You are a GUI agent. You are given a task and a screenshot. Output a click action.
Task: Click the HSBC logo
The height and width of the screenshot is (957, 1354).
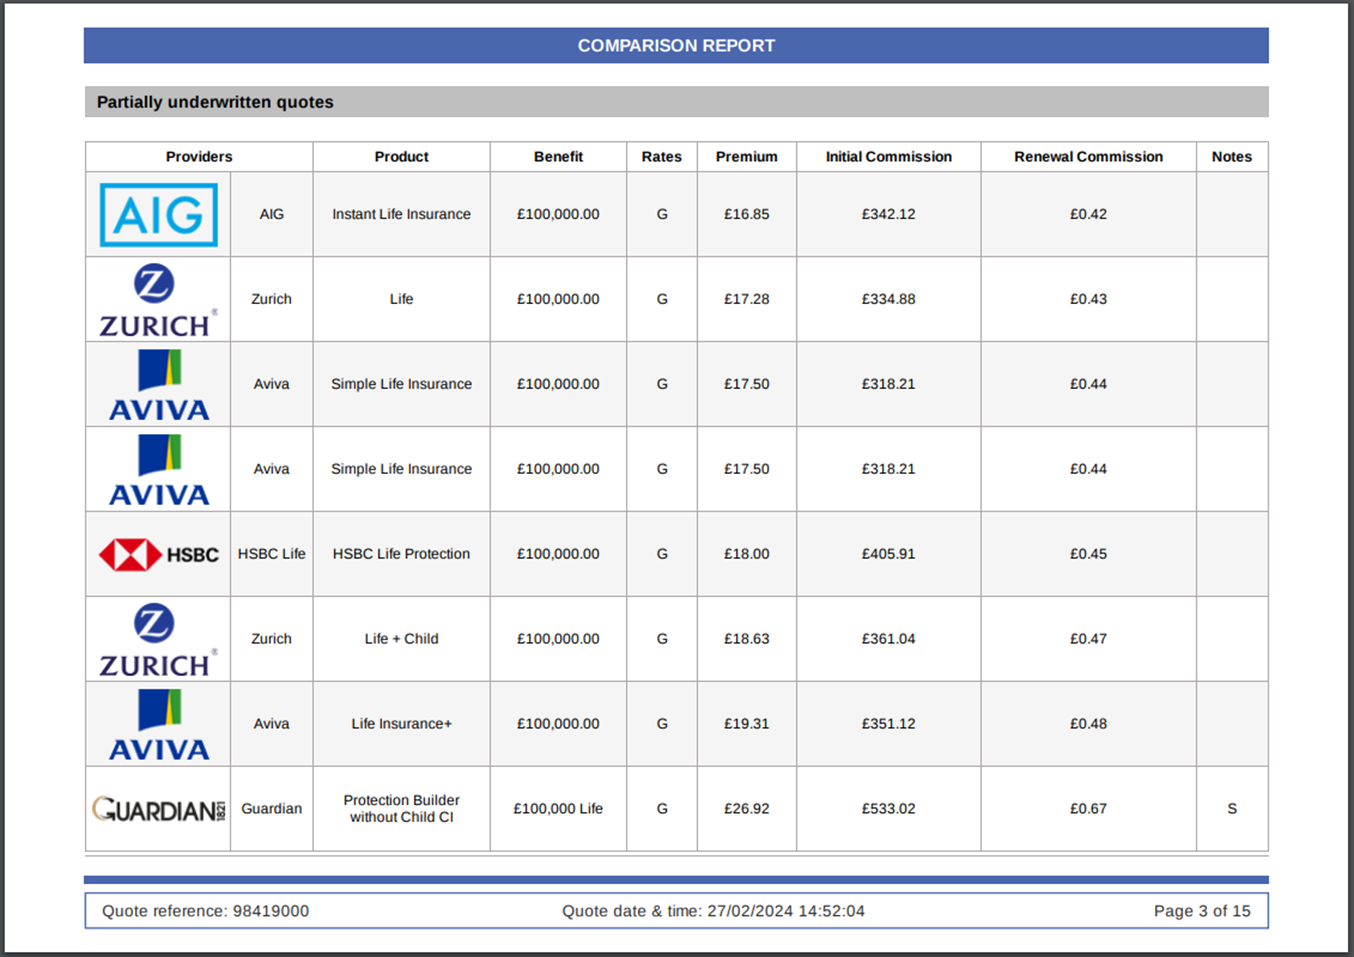[158, 554]
